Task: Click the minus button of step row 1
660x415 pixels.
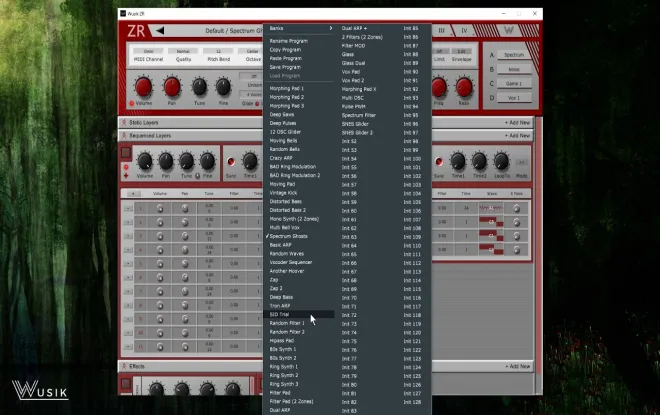Action: (128, 208)
